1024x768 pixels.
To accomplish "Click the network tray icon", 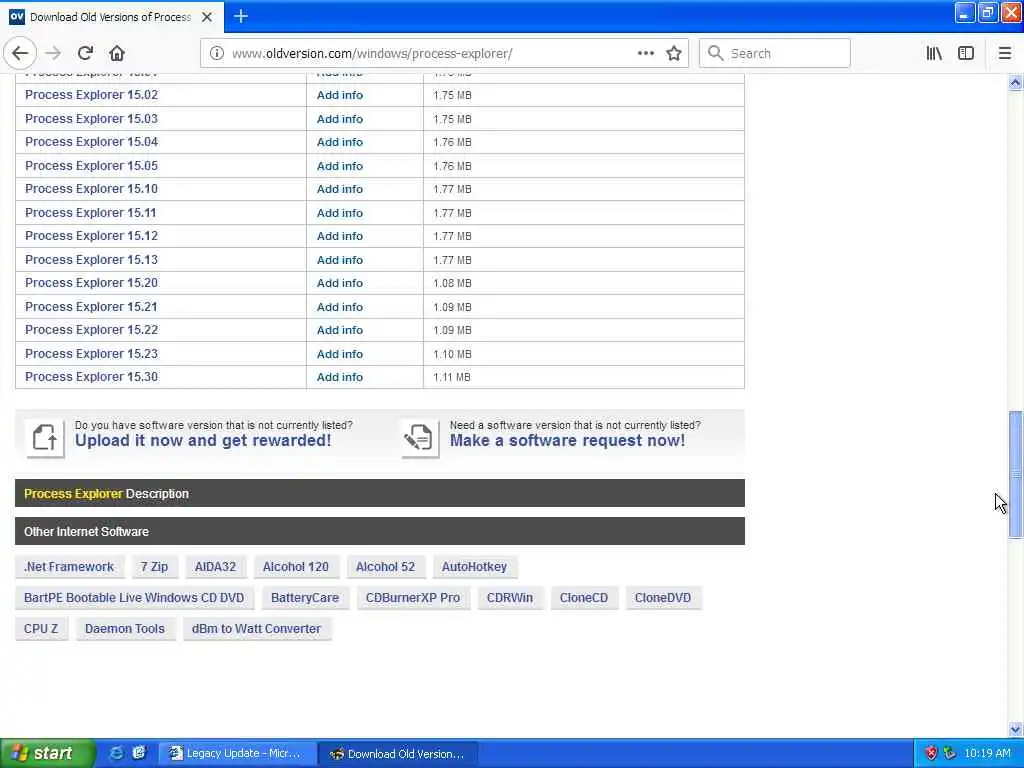I will tap(950, 753).
